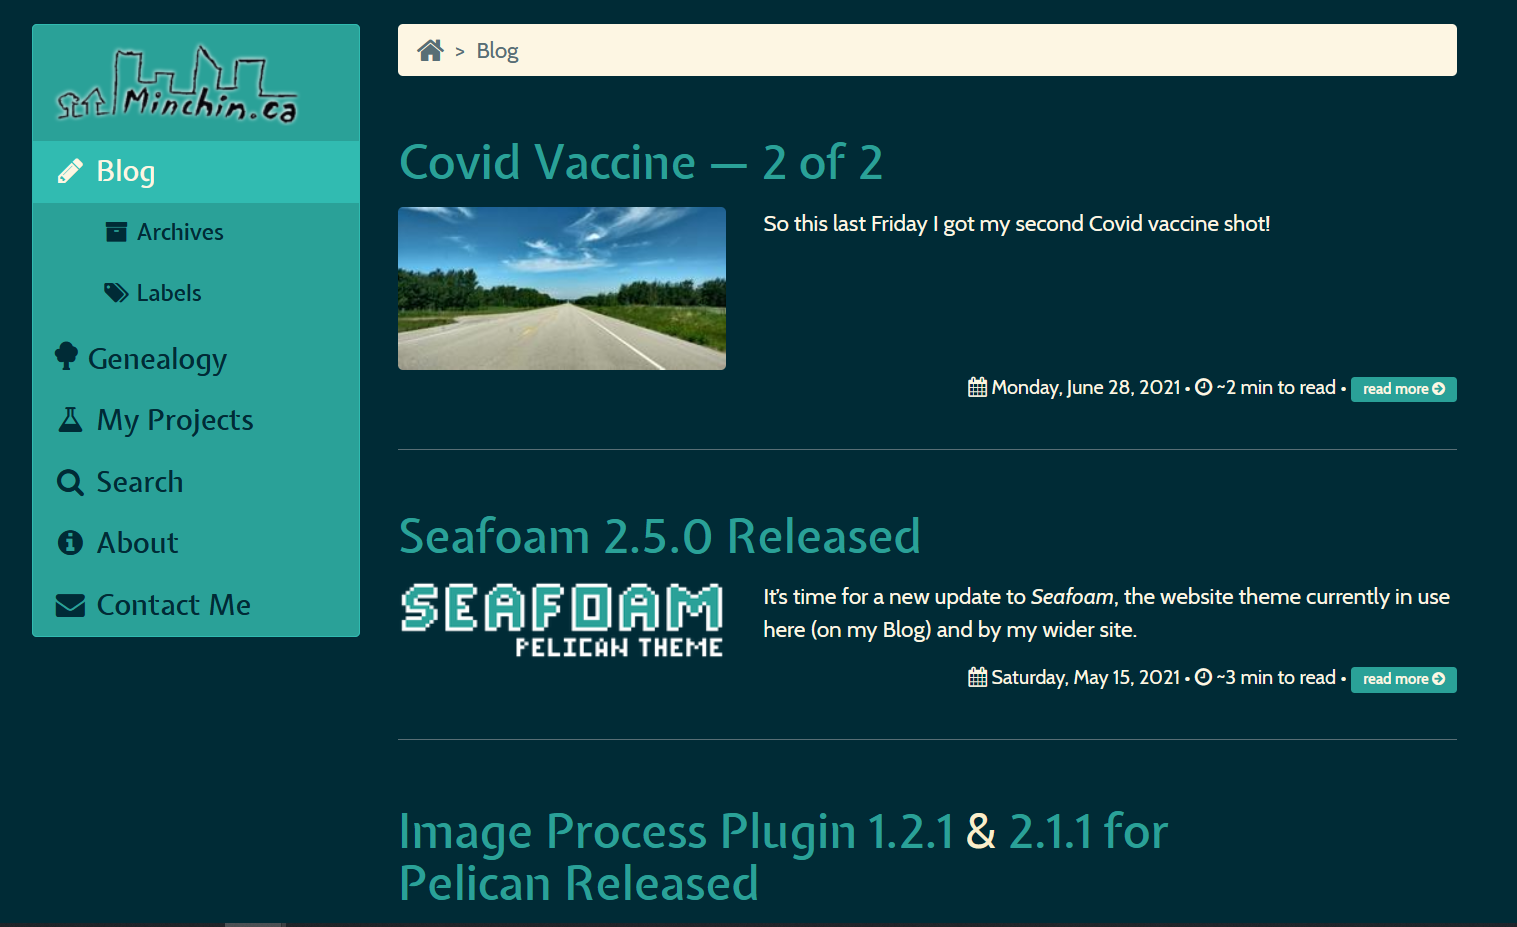Click the info icon beside About
The image size is (1517, 927).
(x=70, y=543)
